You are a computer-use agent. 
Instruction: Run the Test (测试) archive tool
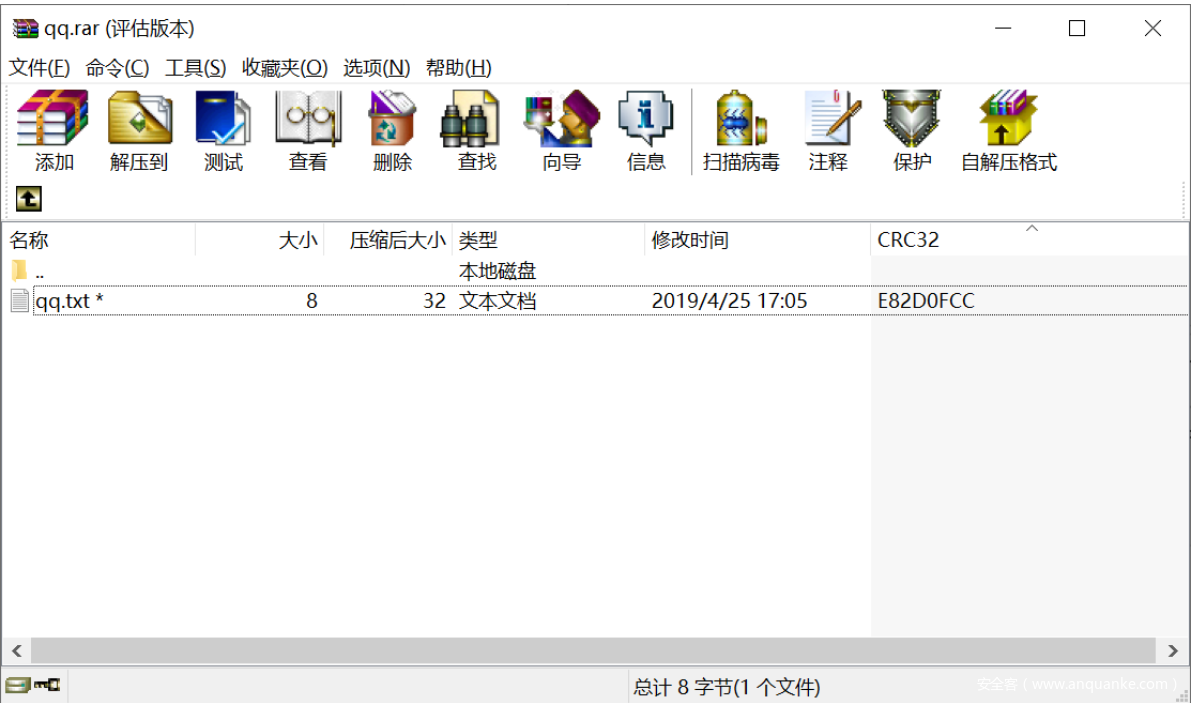[223, 129]
